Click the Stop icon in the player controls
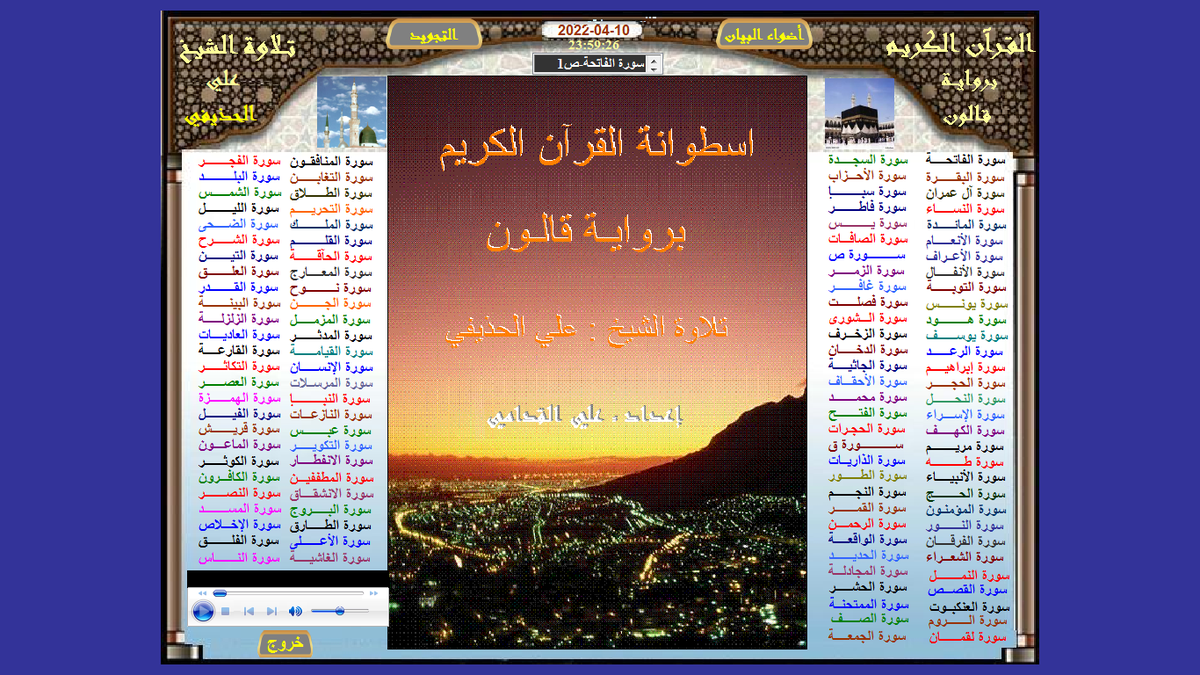 (226, 610)
